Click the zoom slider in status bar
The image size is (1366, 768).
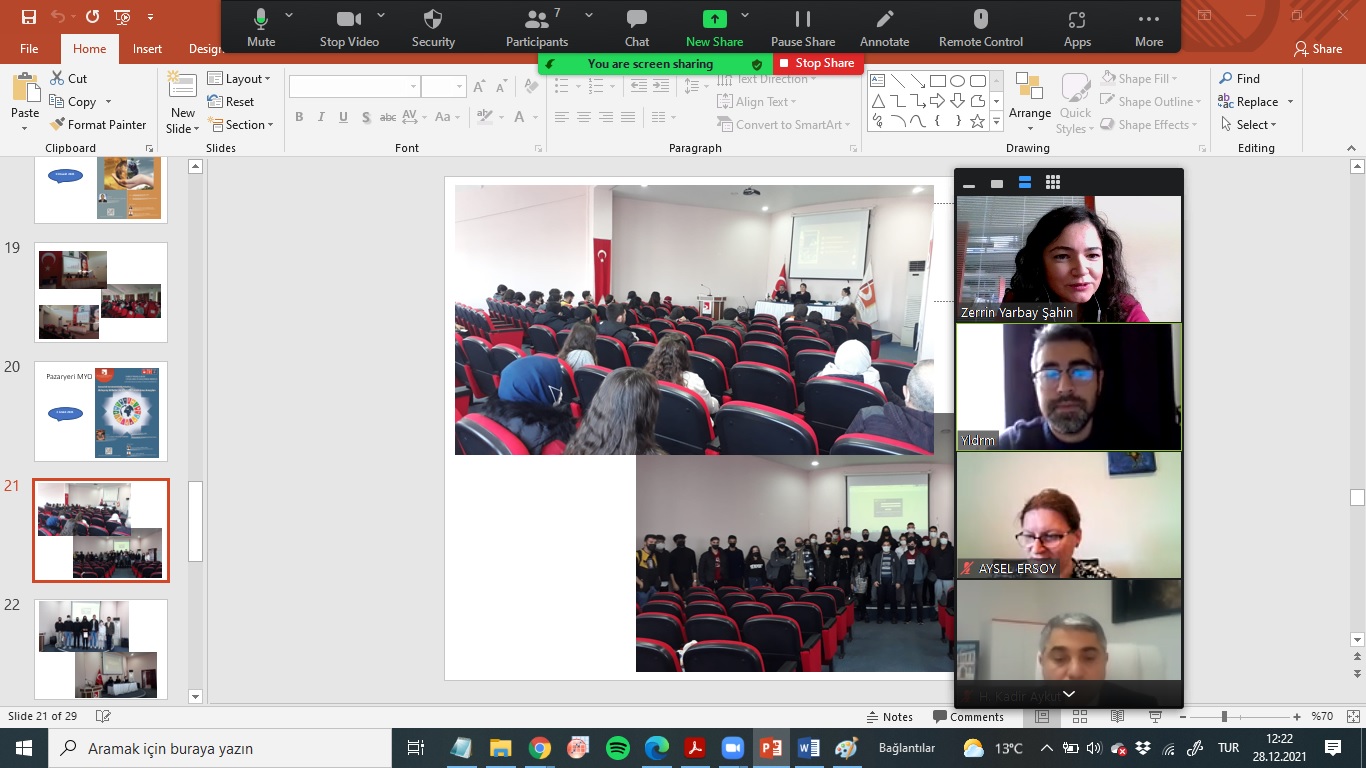(x=1239, y=716)
